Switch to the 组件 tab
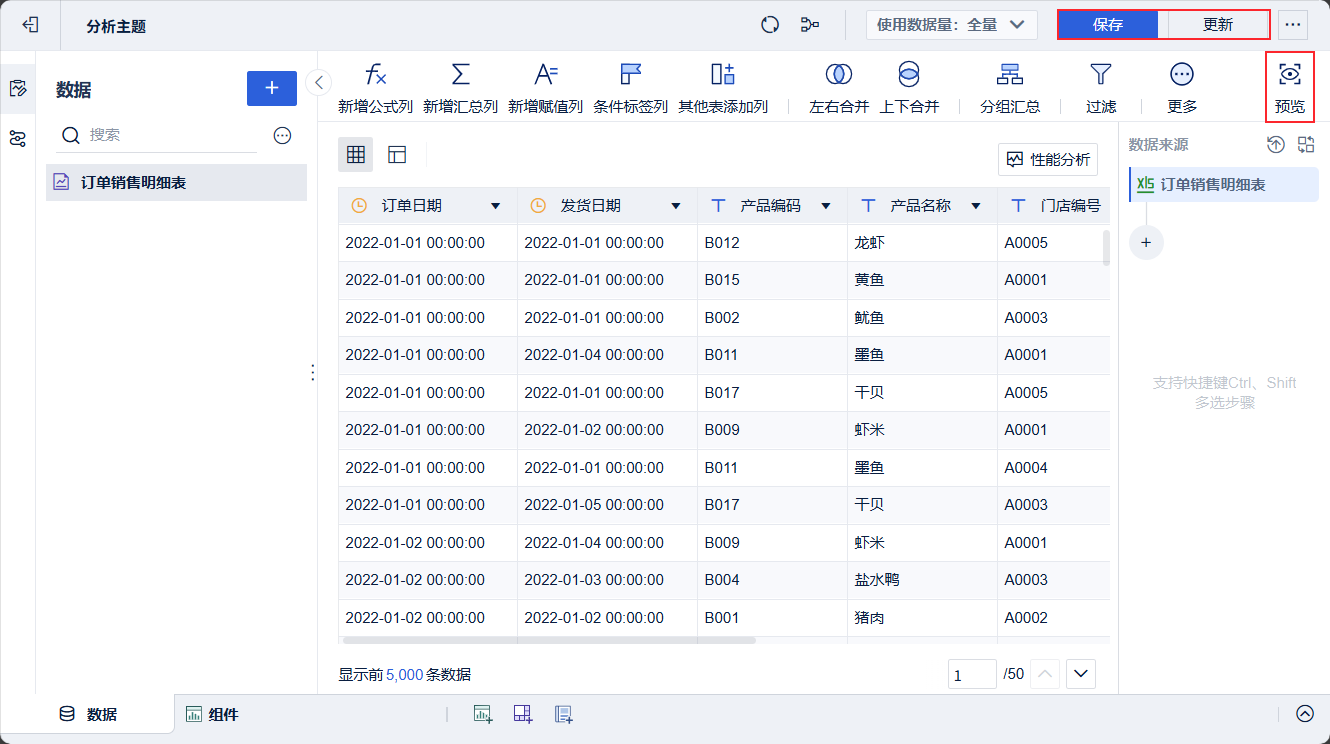1330x744 pixels. click(212, 714)
